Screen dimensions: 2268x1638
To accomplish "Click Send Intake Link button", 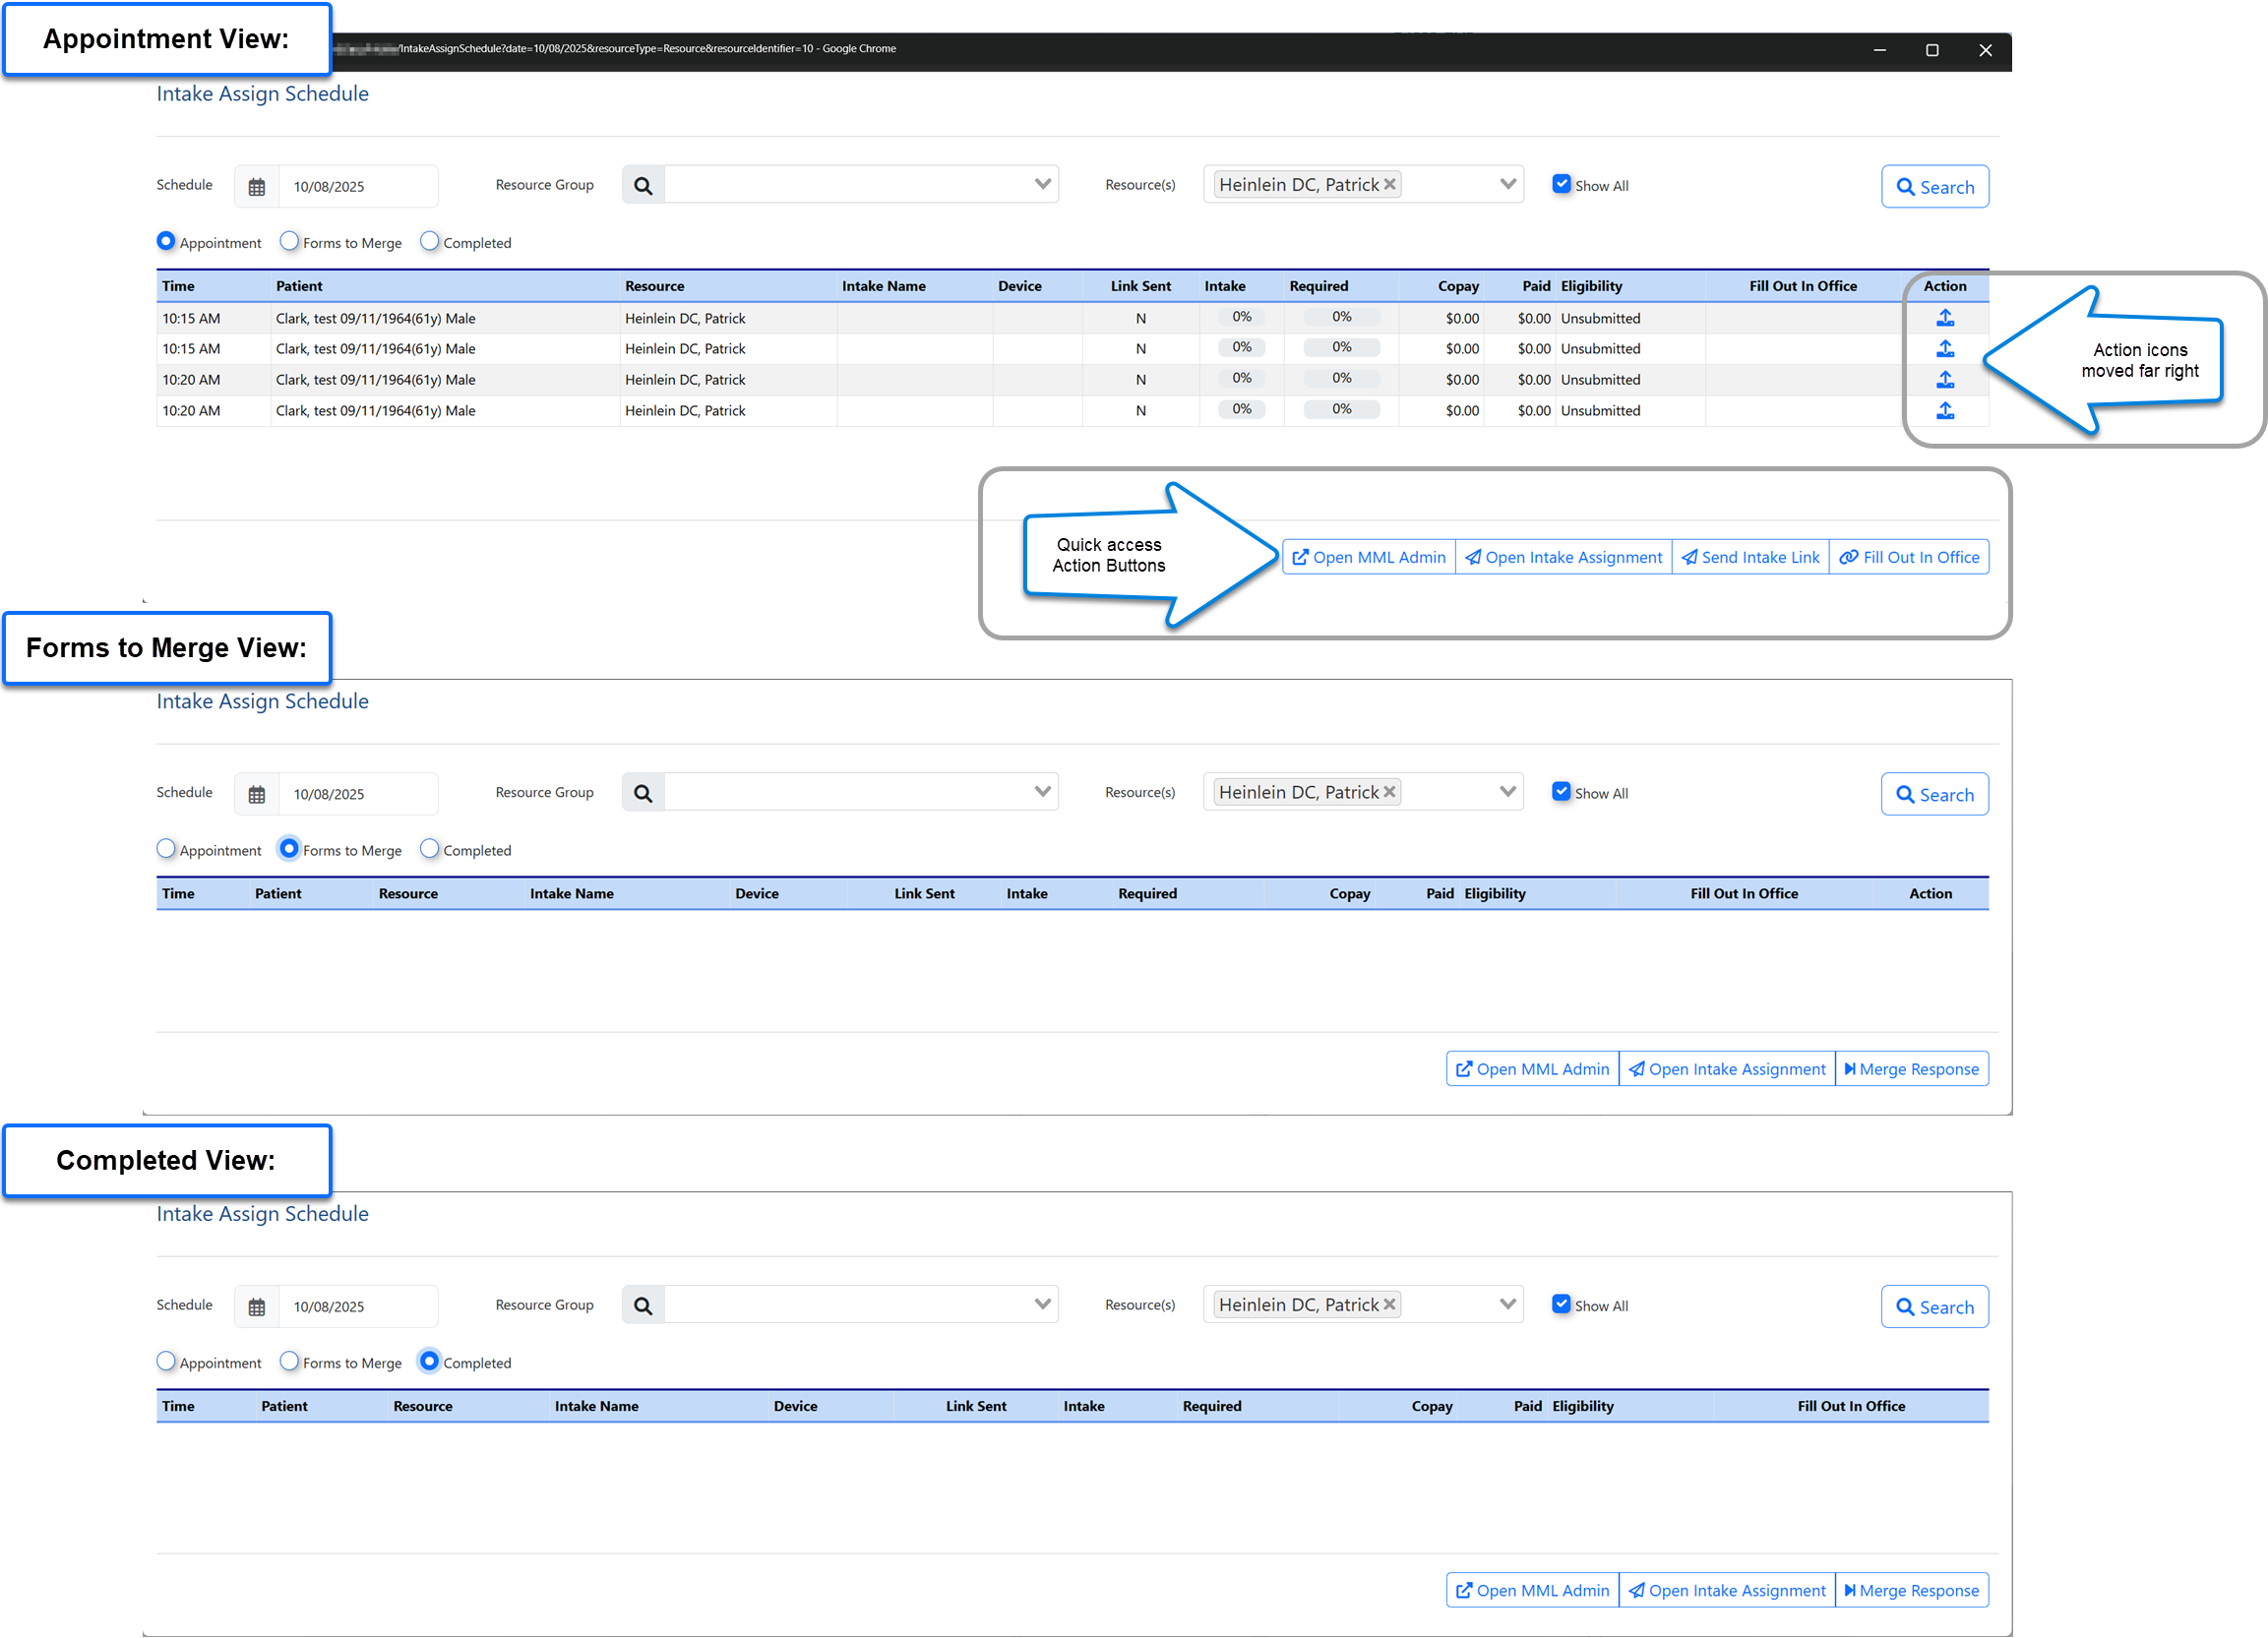I will 1750,557.
